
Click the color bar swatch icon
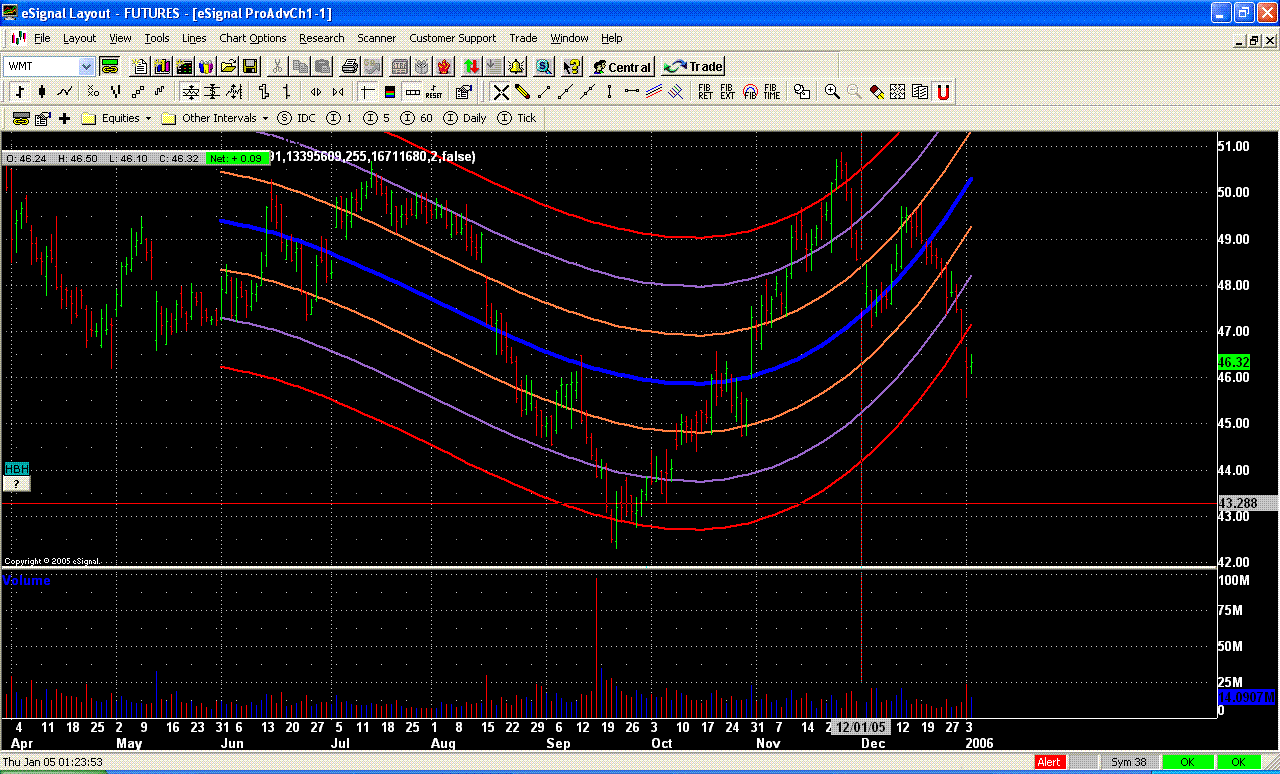pos(390,90)
